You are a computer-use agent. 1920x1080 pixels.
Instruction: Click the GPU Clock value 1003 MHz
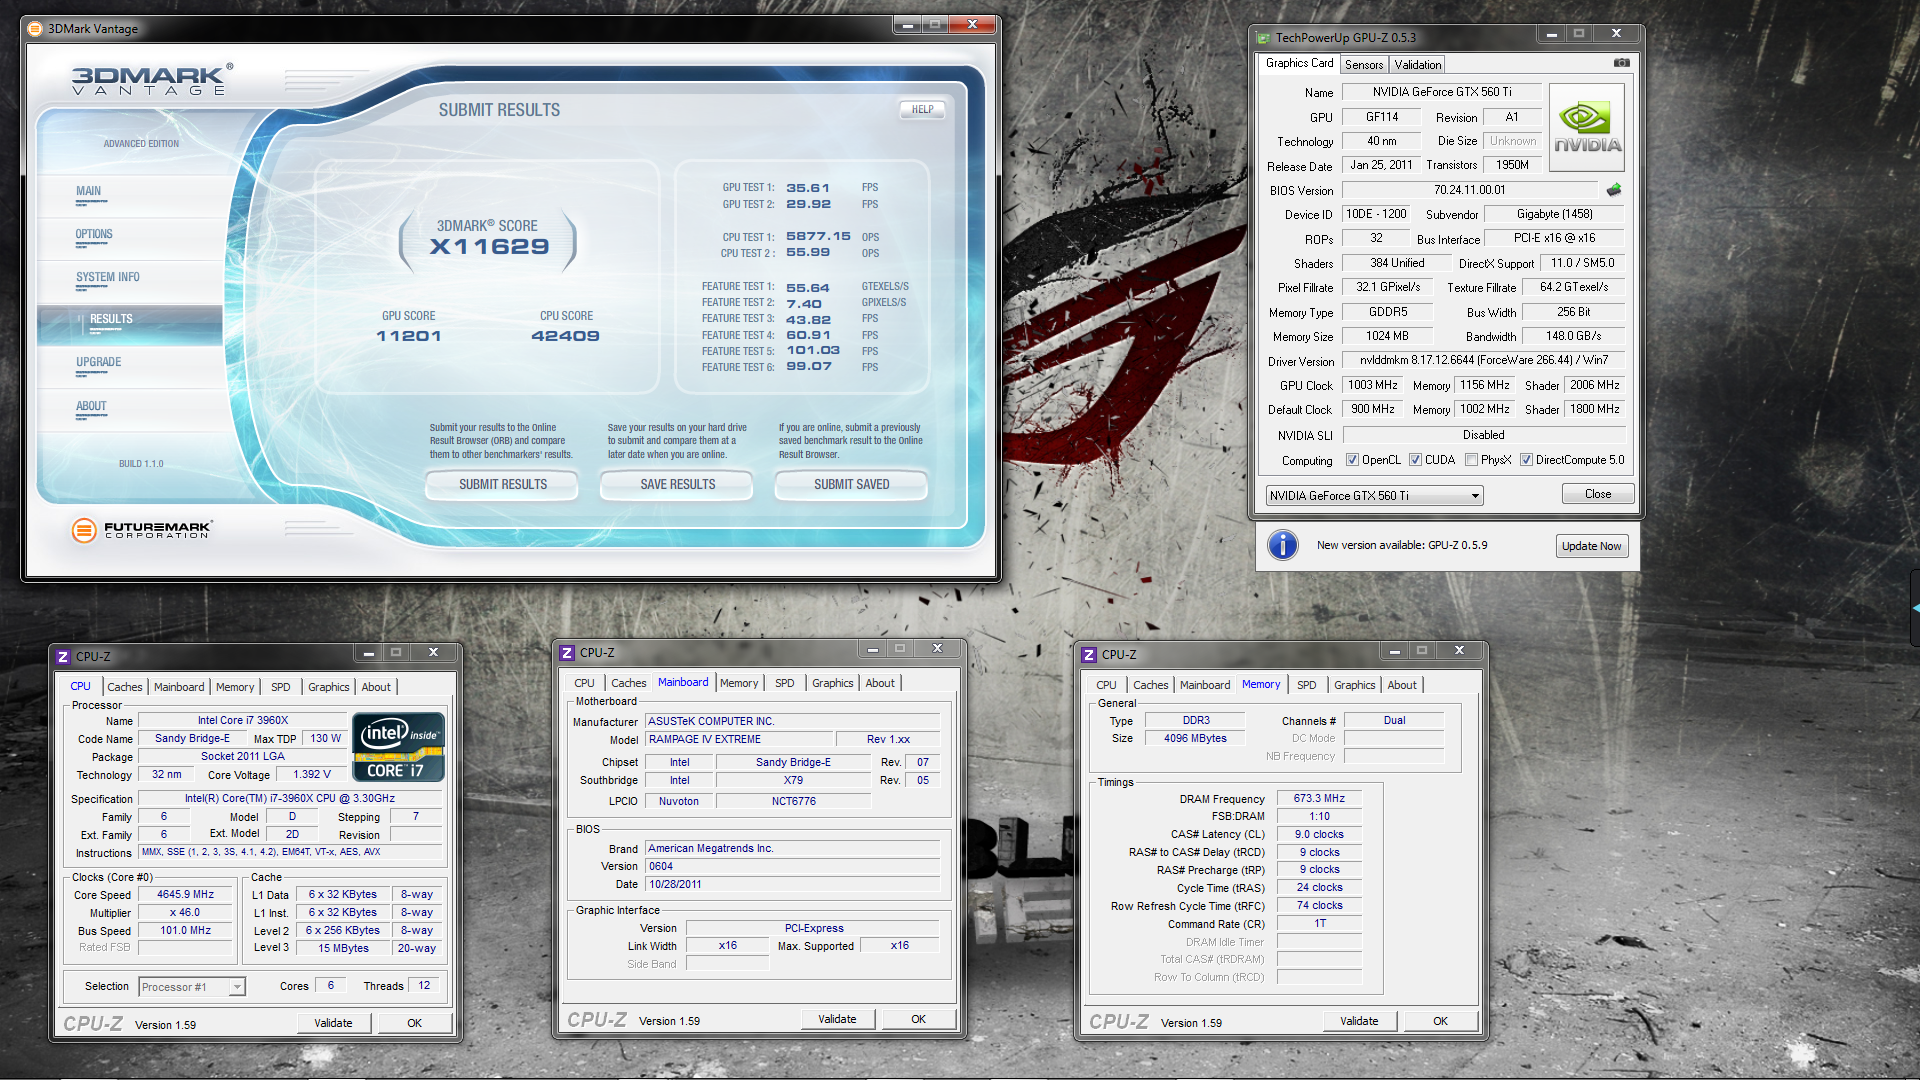click(x=1372, y=385)
